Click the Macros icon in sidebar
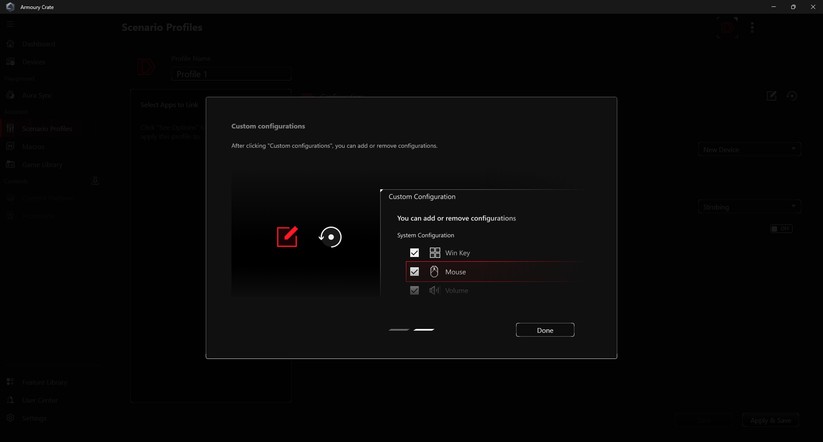 [10, 146]
